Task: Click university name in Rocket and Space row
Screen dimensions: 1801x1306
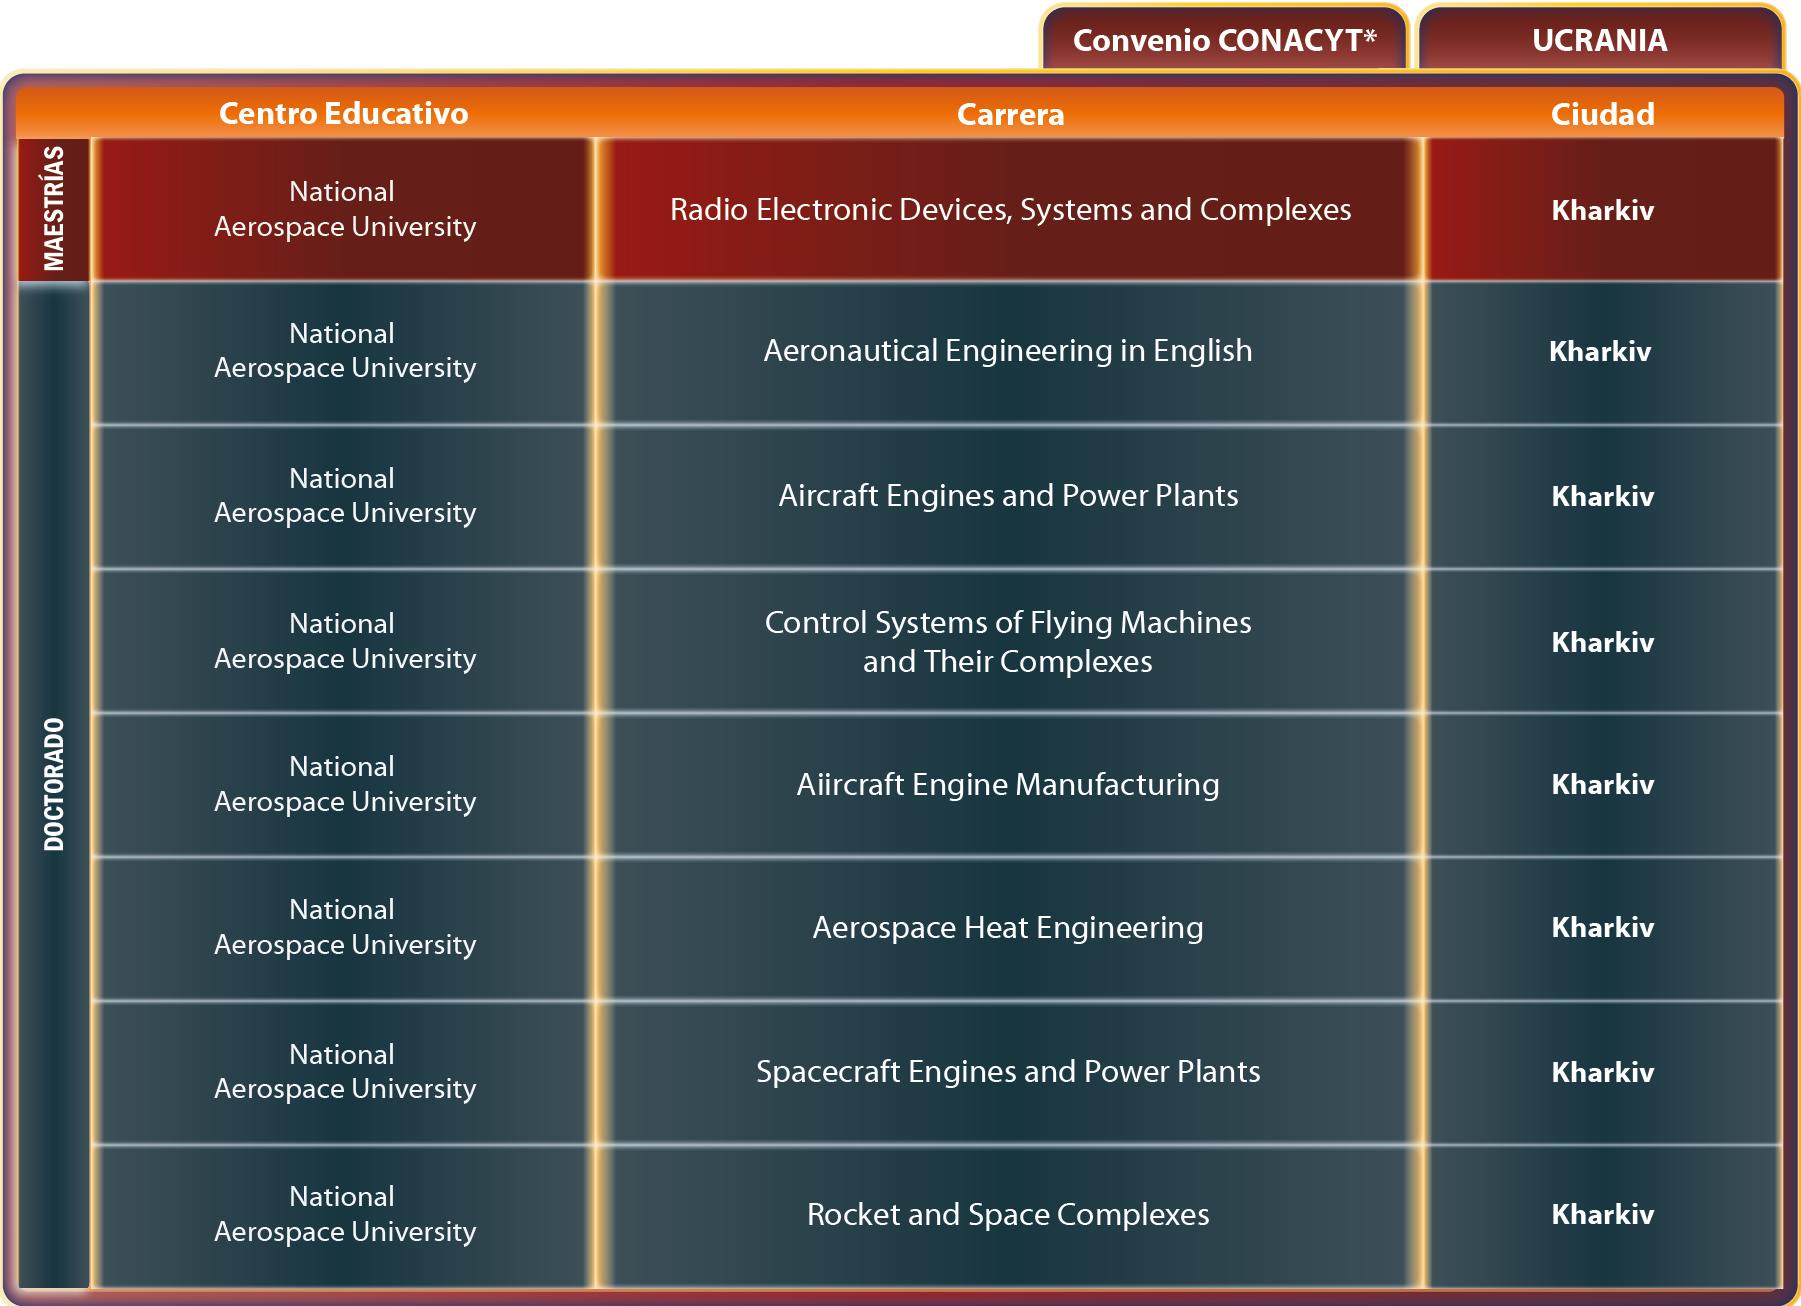Action: (x=345, y=1214)
